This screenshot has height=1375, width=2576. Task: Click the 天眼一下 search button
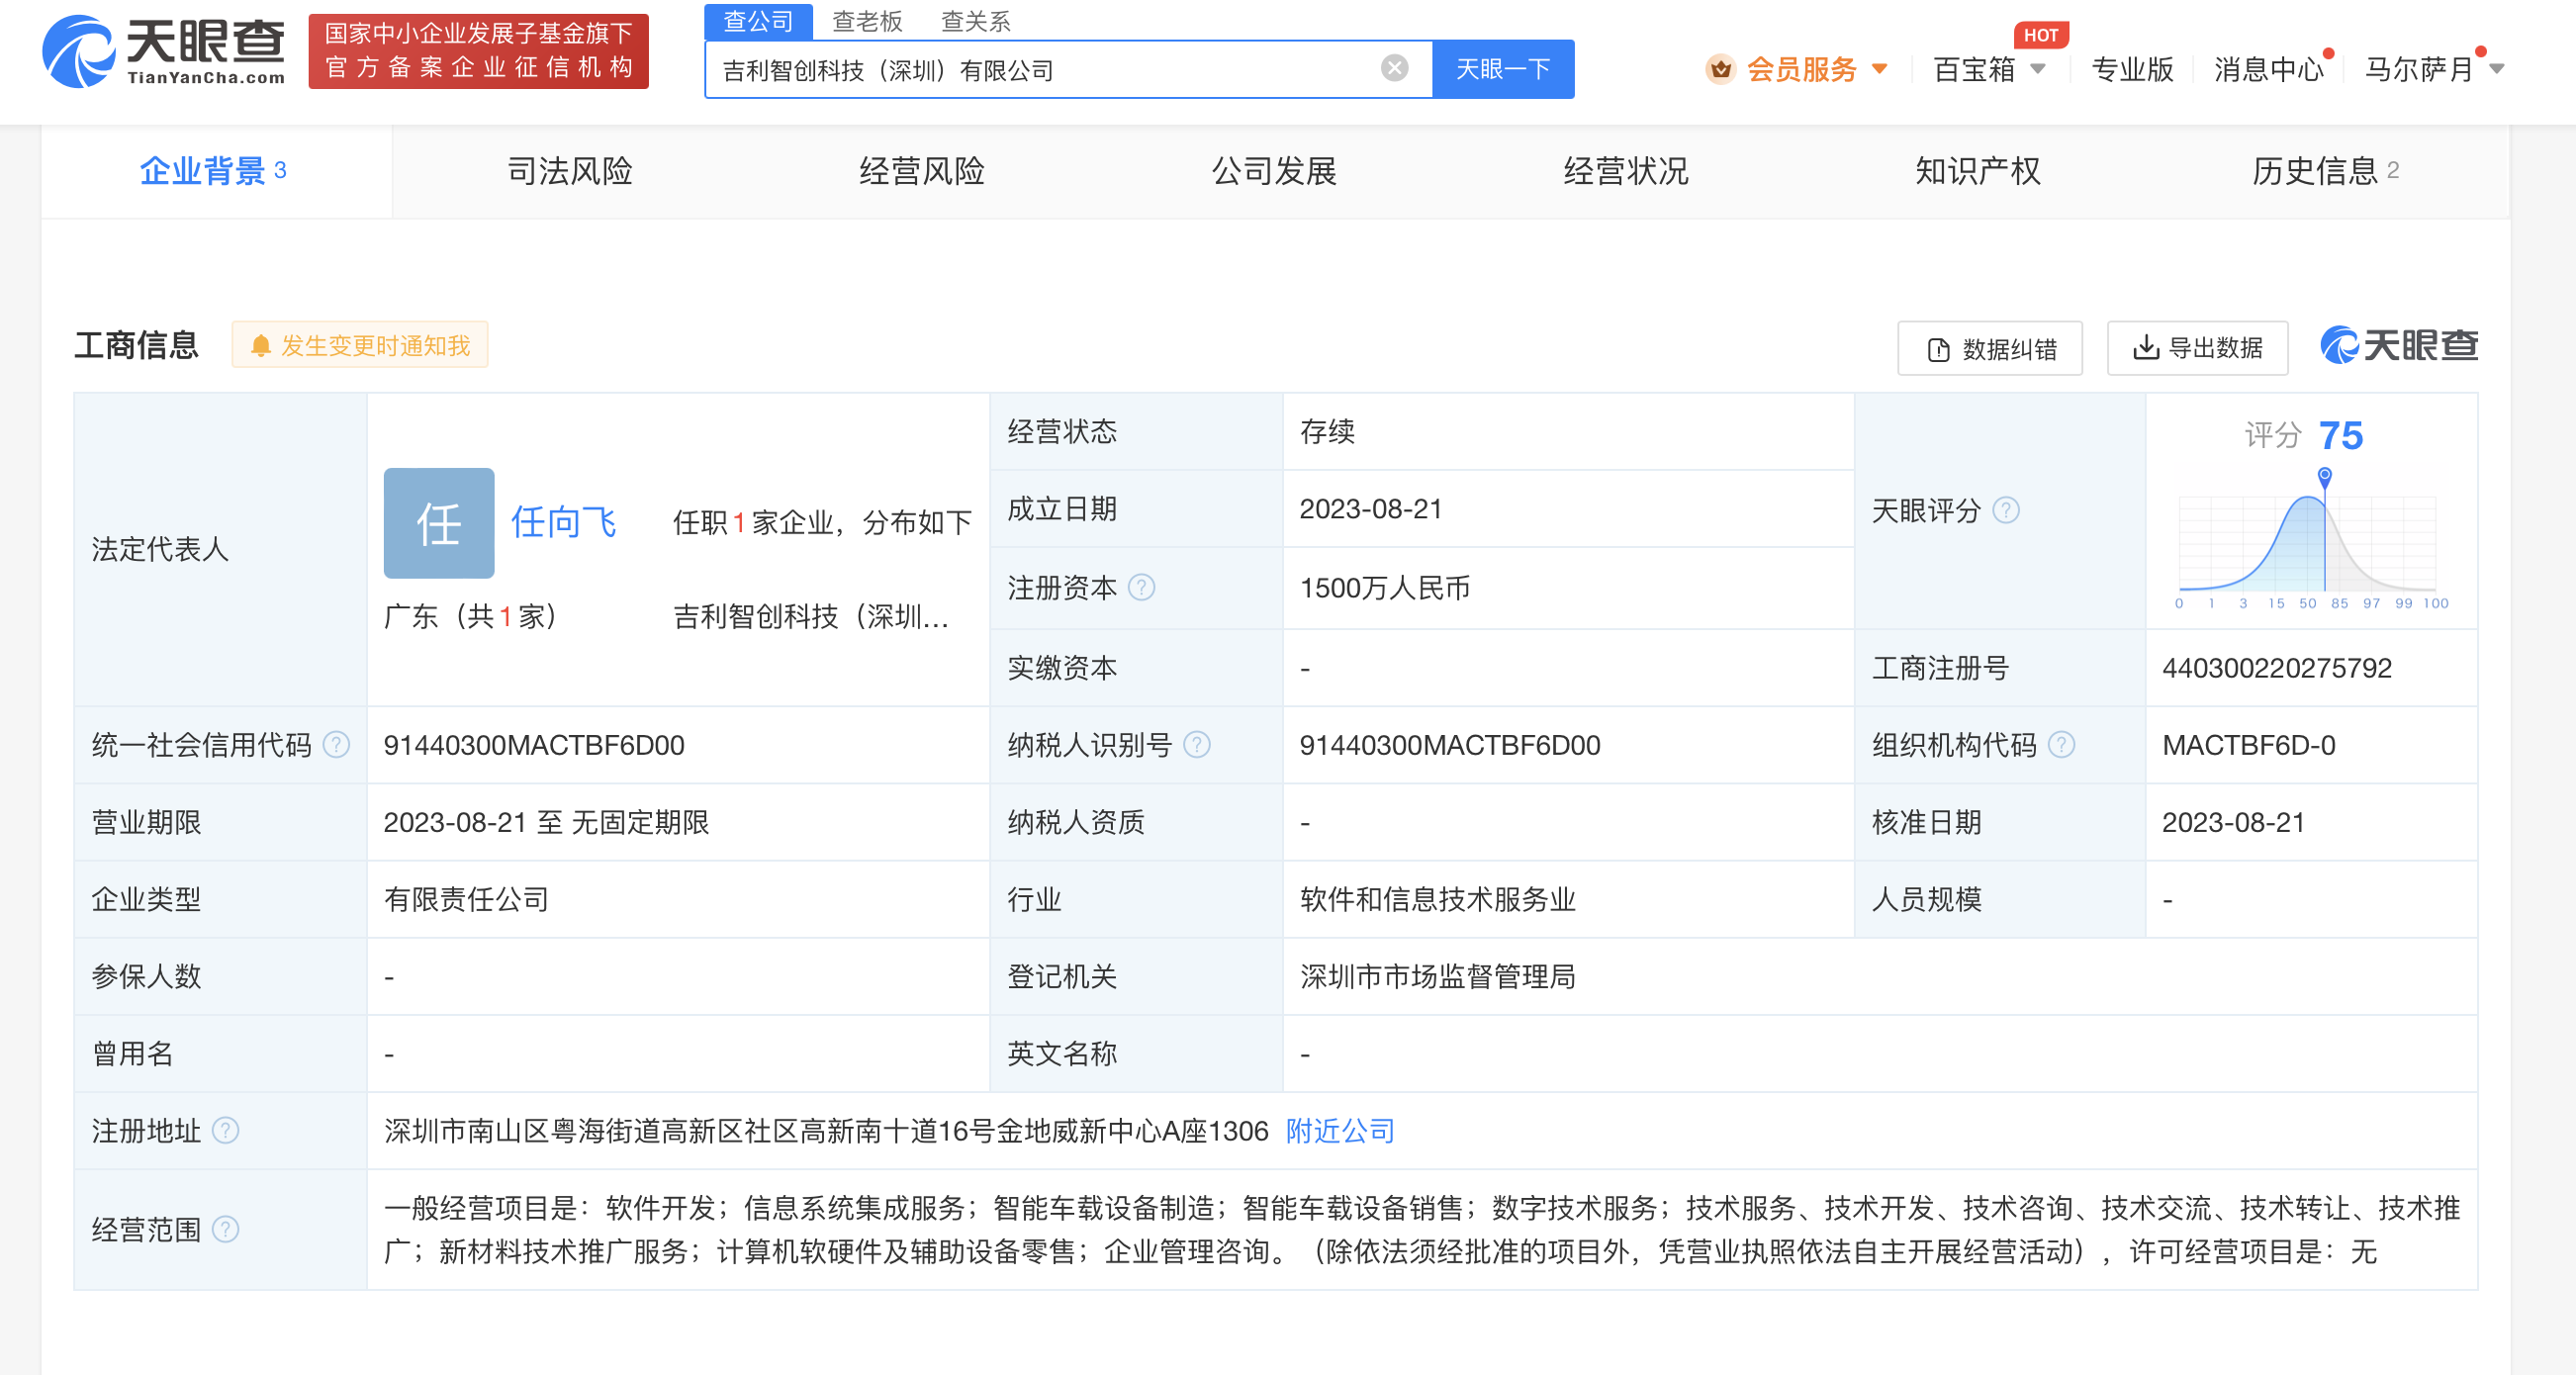[1503, 68]
